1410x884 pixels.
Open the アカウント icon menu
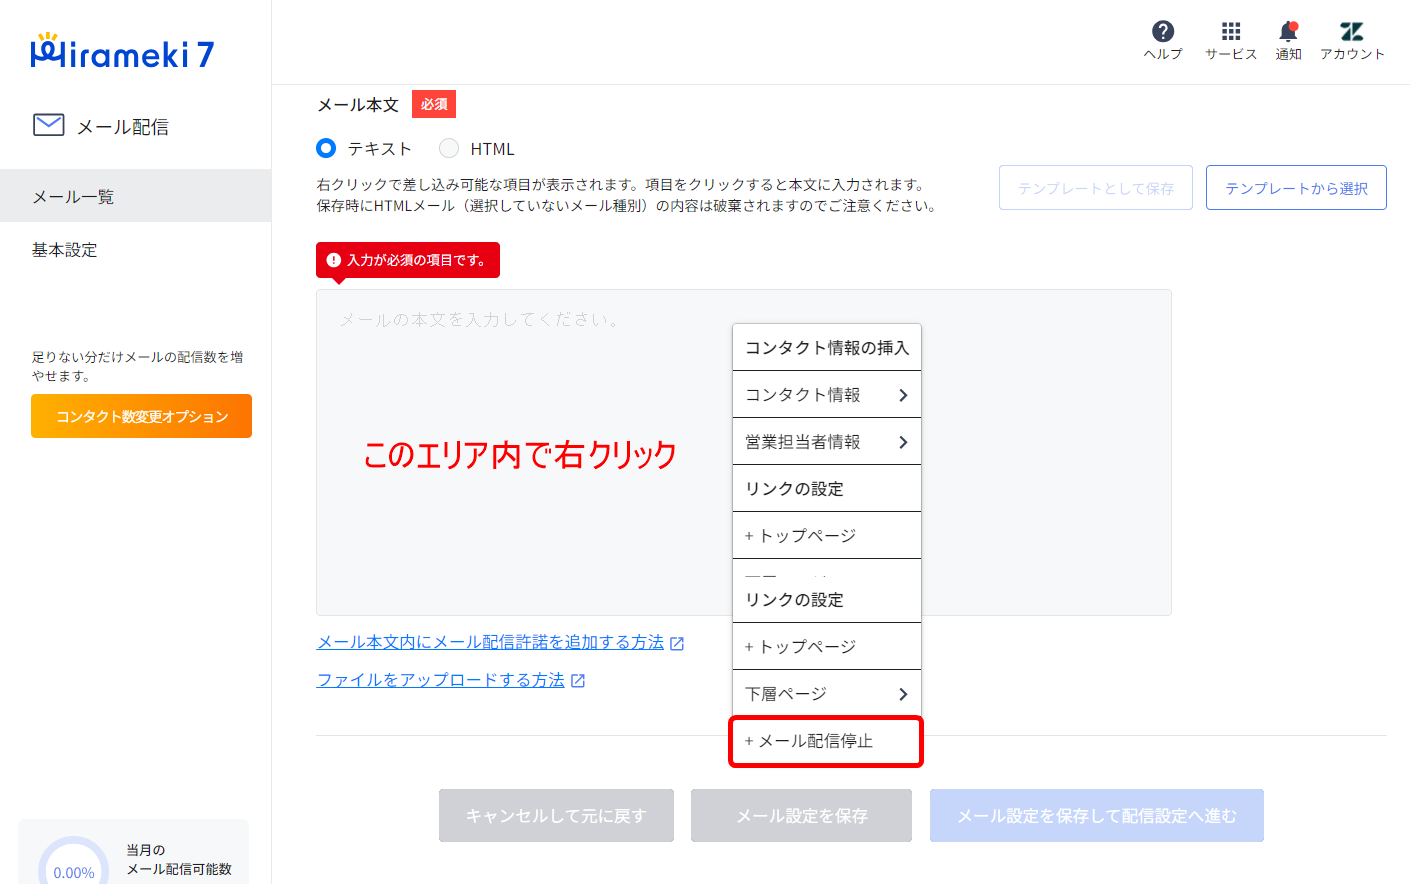pyautogui.click(x=1351, y=32)
